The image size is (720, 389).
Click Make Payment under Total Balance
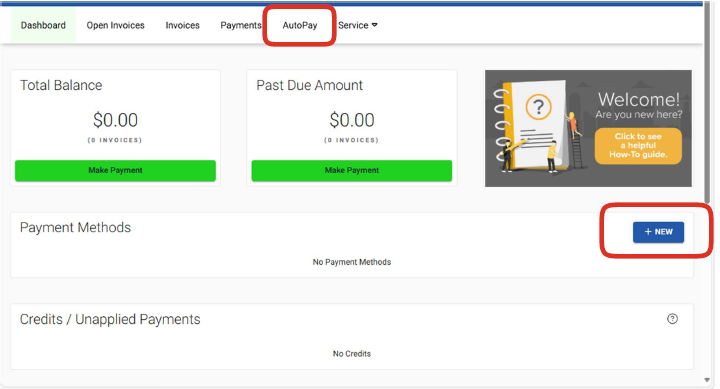tap(115, 170)
